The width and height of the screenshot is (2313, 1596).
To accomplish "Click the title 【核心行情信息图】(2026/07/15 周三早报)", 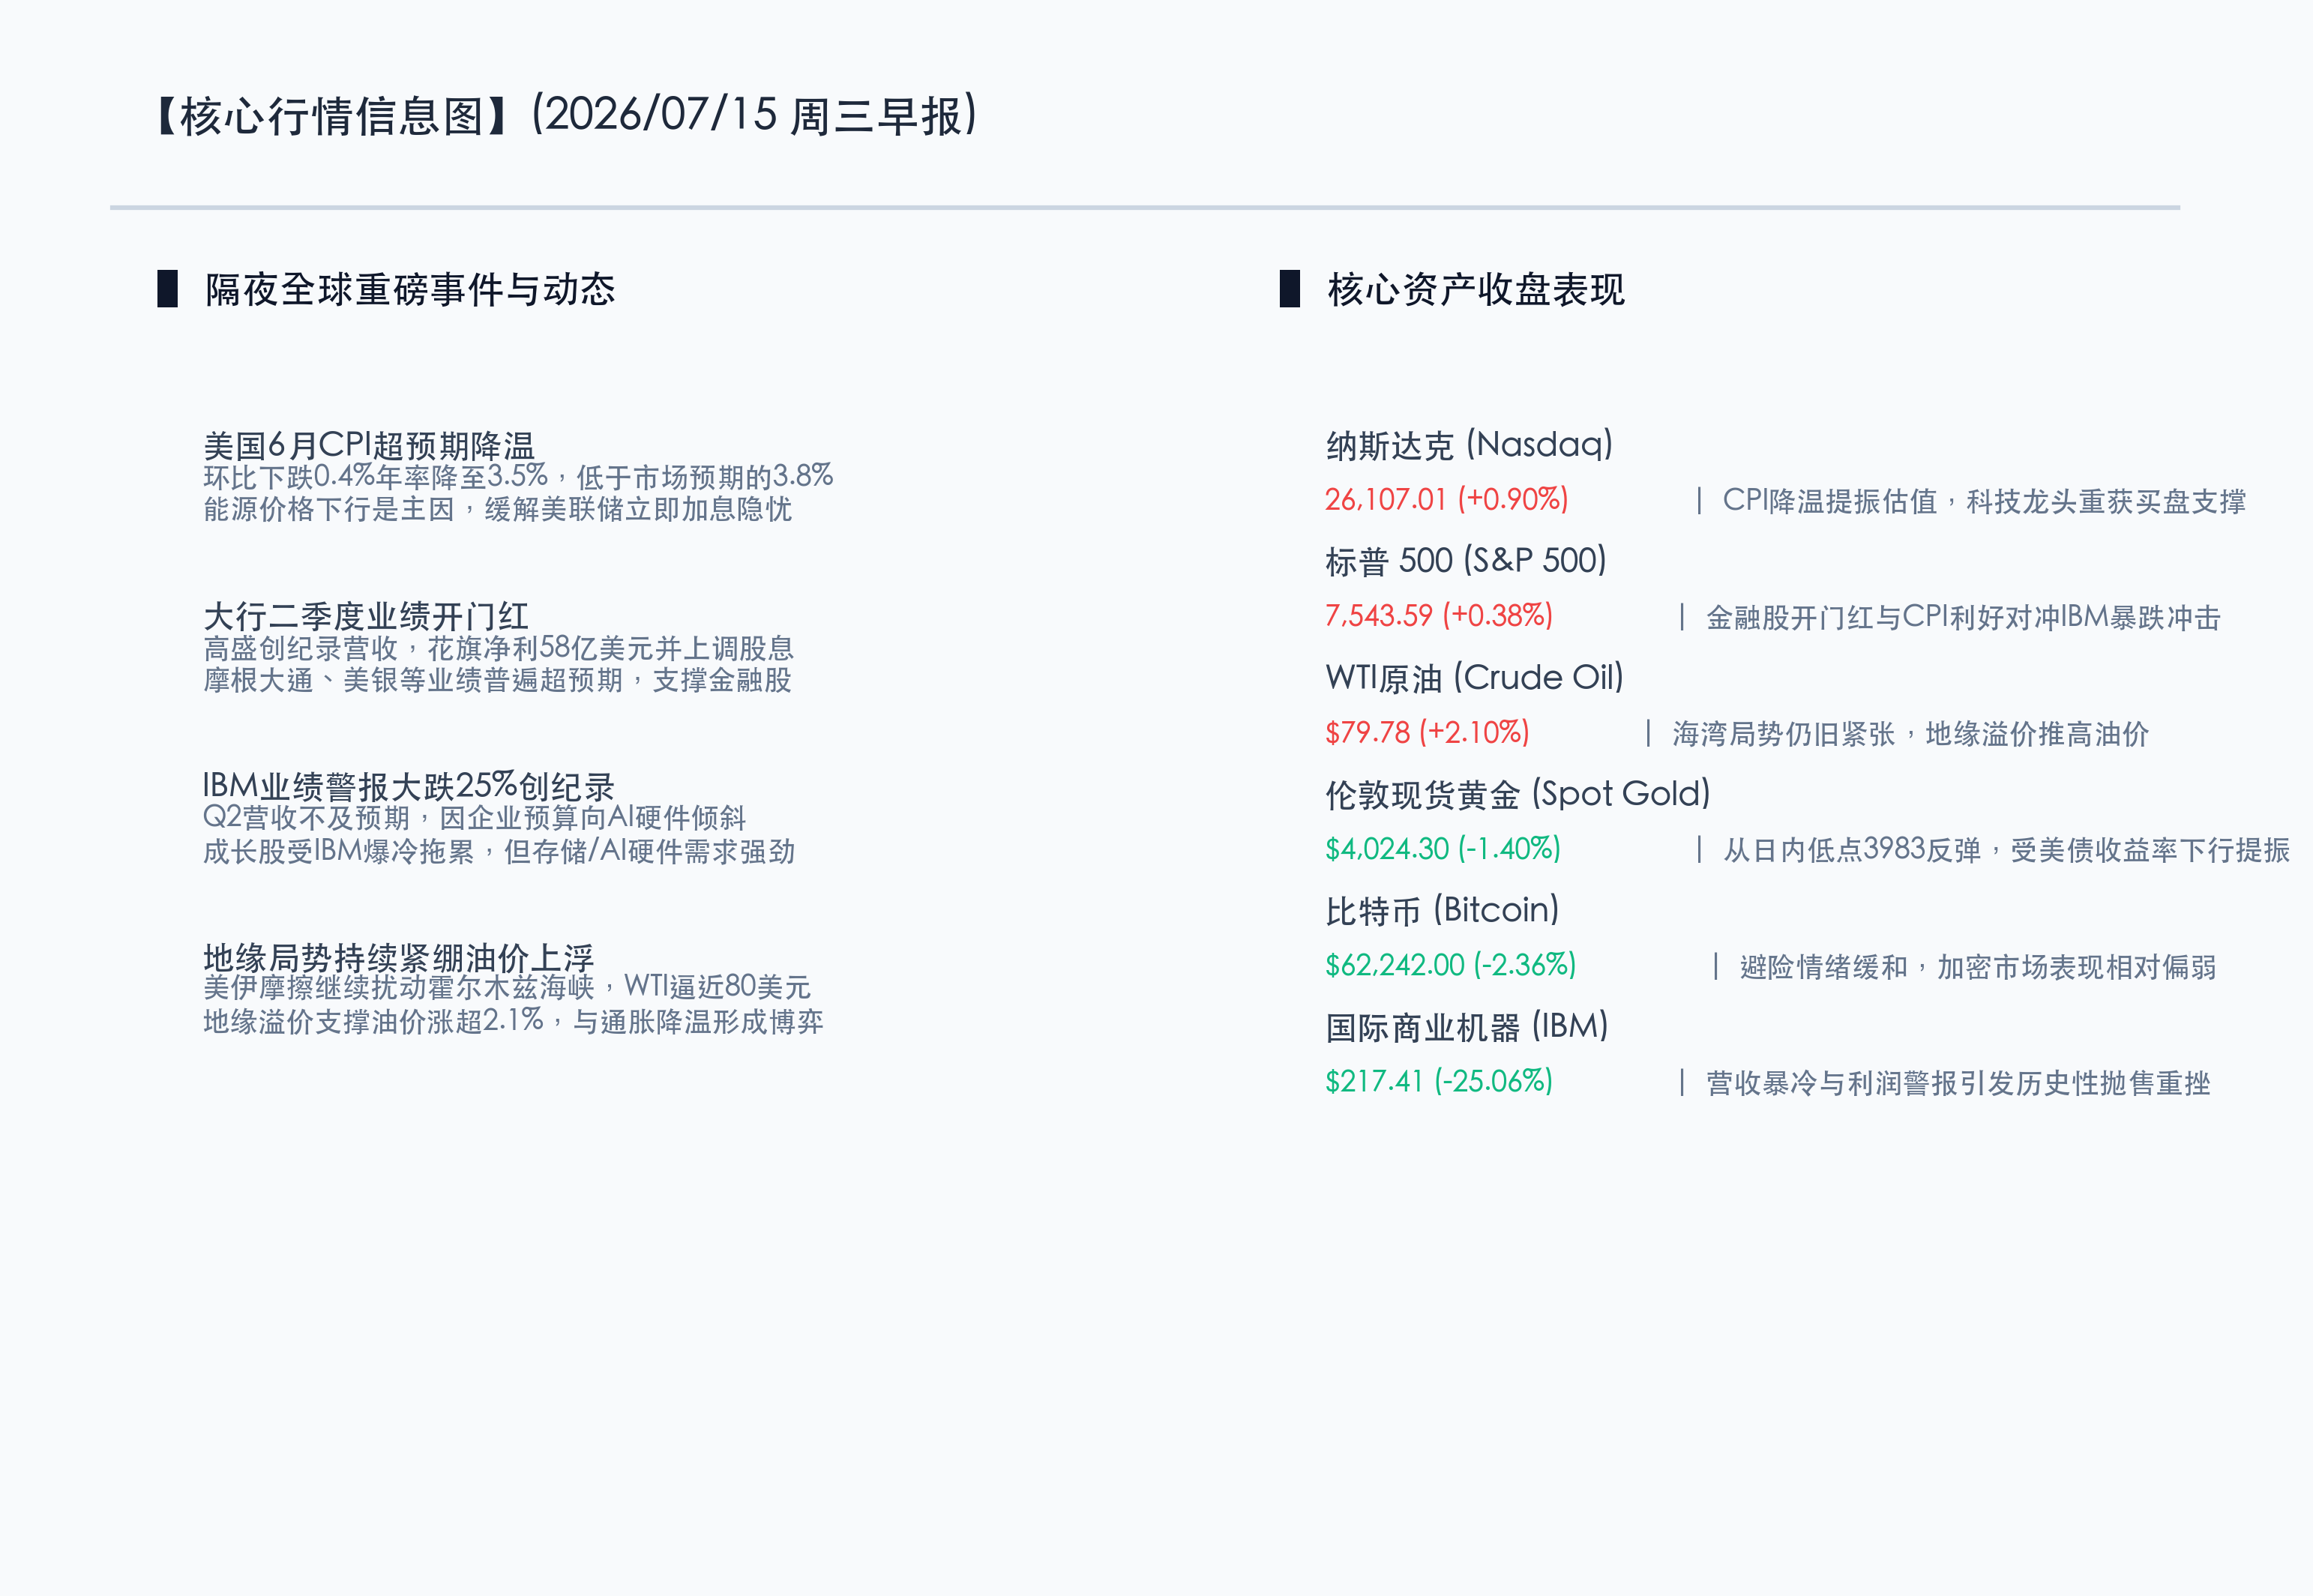I will pos(567,115).
